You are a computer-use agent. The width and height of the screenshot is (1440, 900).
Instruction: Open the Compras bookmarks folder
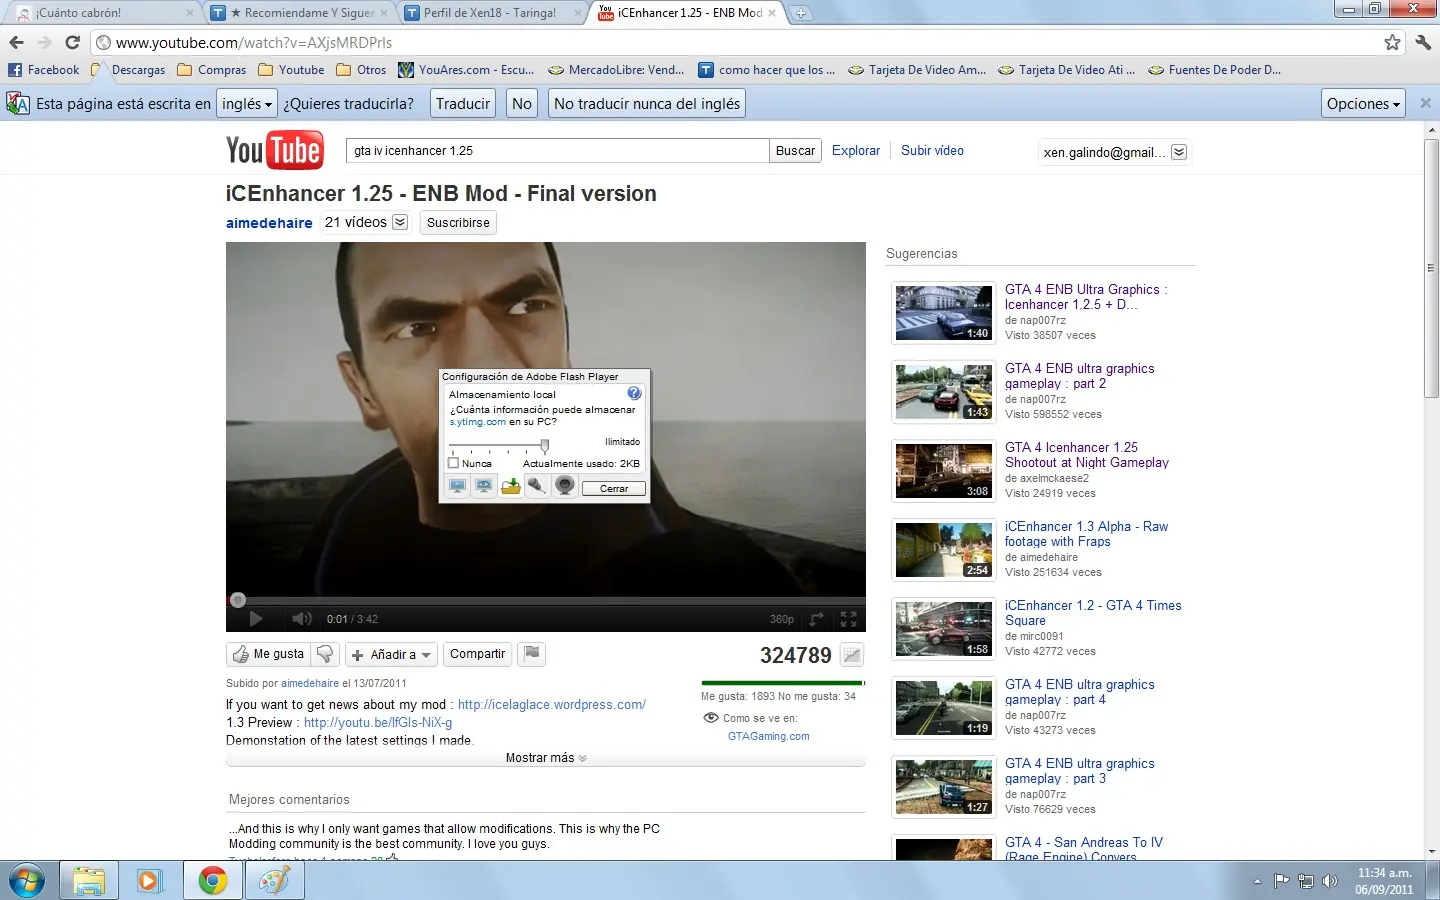coord(211,70)
